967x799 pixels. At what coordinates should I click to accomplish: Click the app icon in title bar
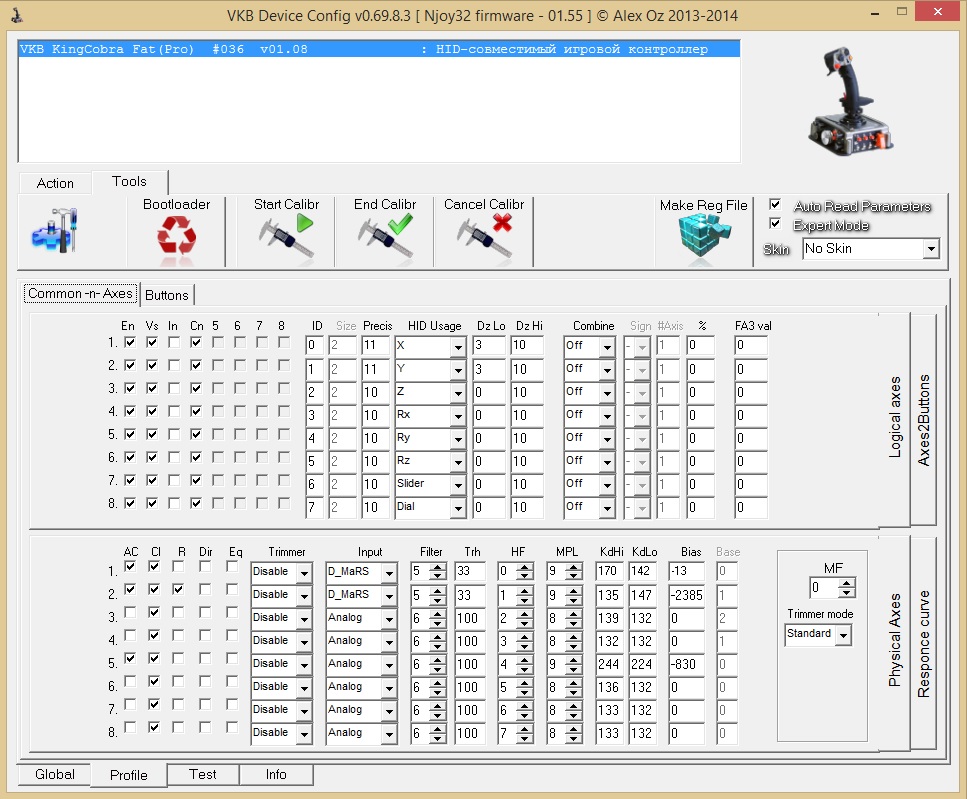(17, 15)
